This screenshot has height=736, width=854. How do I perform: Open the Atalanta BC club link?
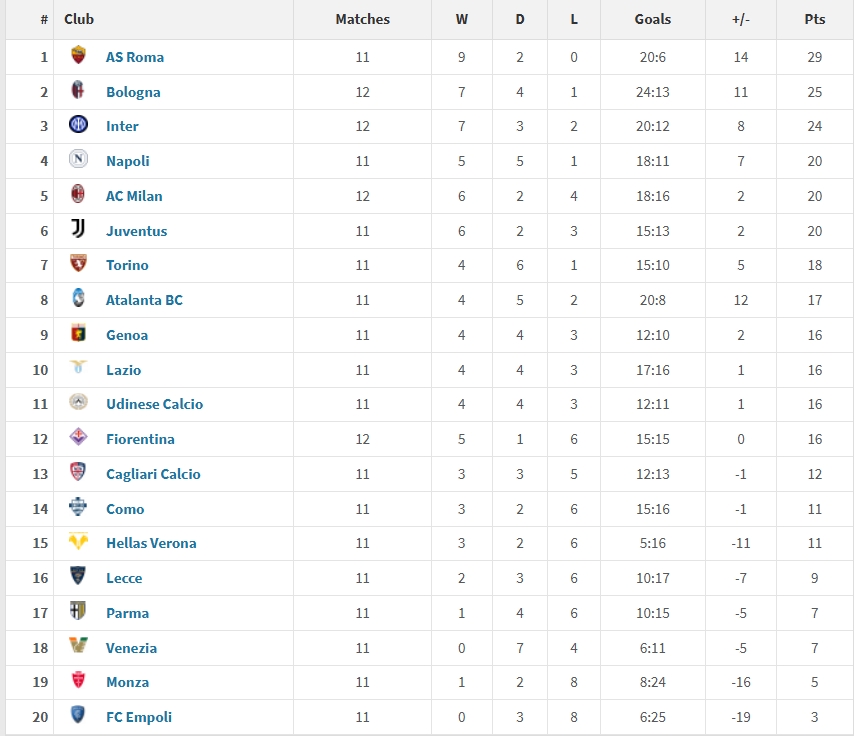coord(144,300)
